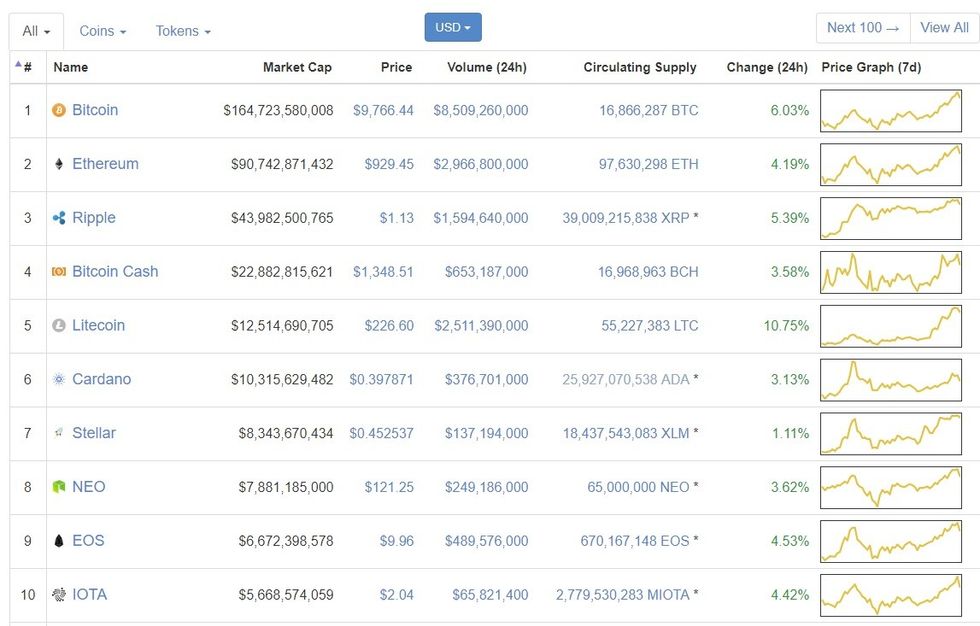Open the Coins menu
The height and width of the screenshot is (626, 980).
(101, 31)
